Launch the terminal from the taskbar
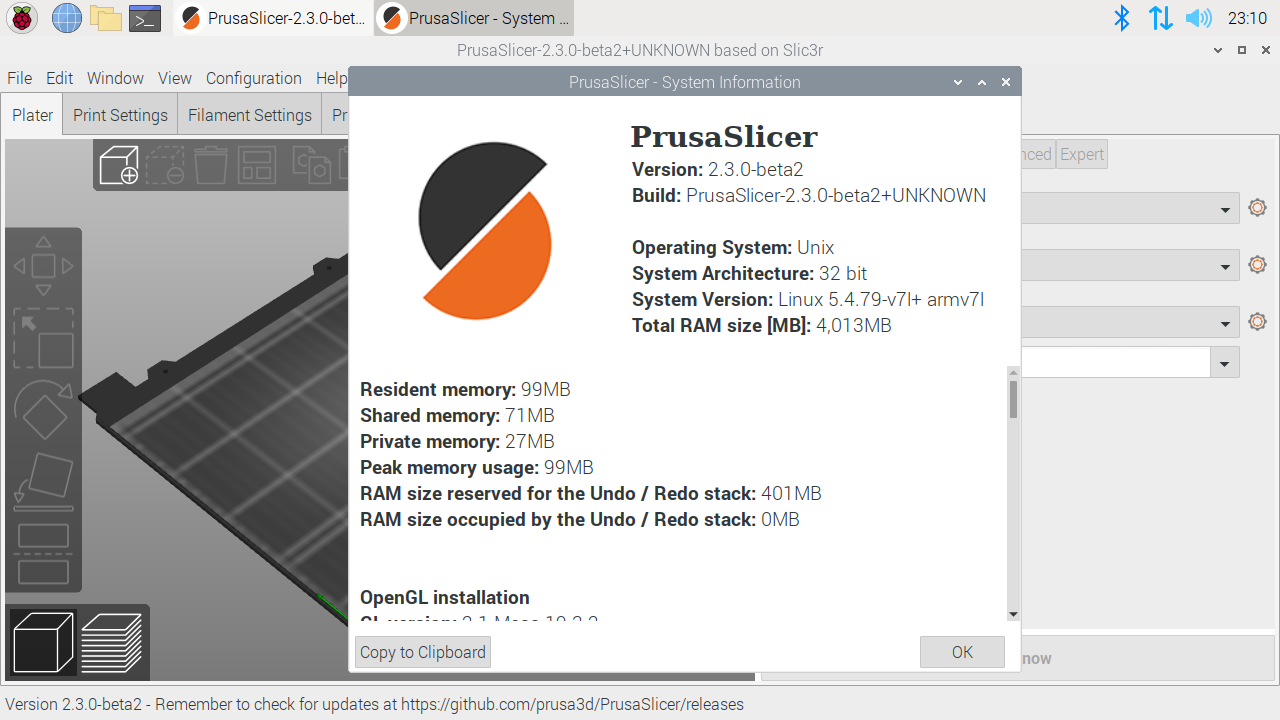The width and height of the screenshot is (1280, 720). (x=145, y=18)
